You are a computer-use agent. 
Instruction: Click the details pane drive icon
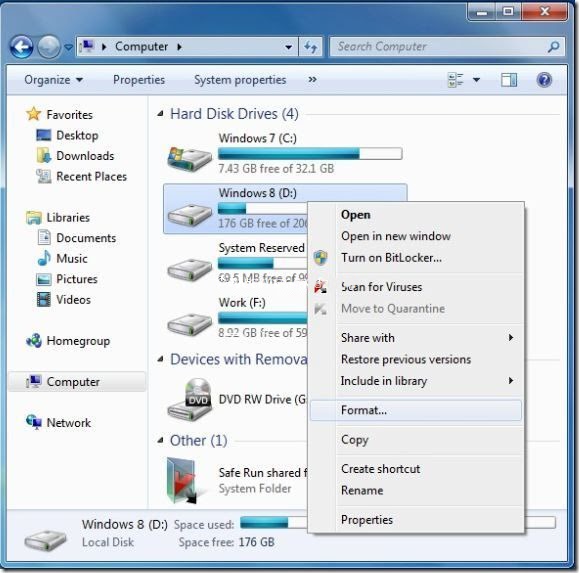point(45,540)
